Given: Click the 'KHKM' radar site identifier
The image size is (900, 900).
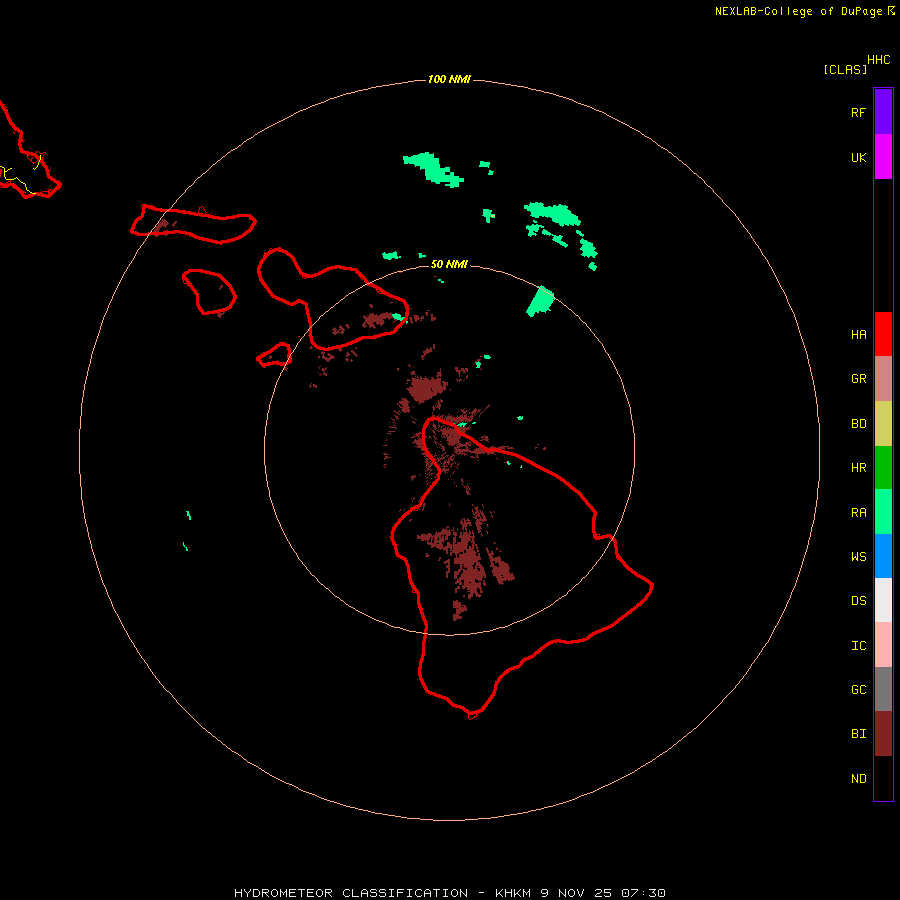Looking at the screenshot, I should click(513, 893).
